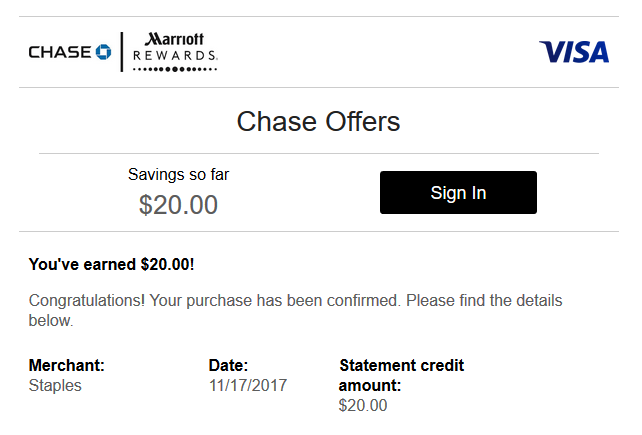Open the Marriott logo script text
Viewport: 642px width, 435px height.
click(x=174, y=39)
